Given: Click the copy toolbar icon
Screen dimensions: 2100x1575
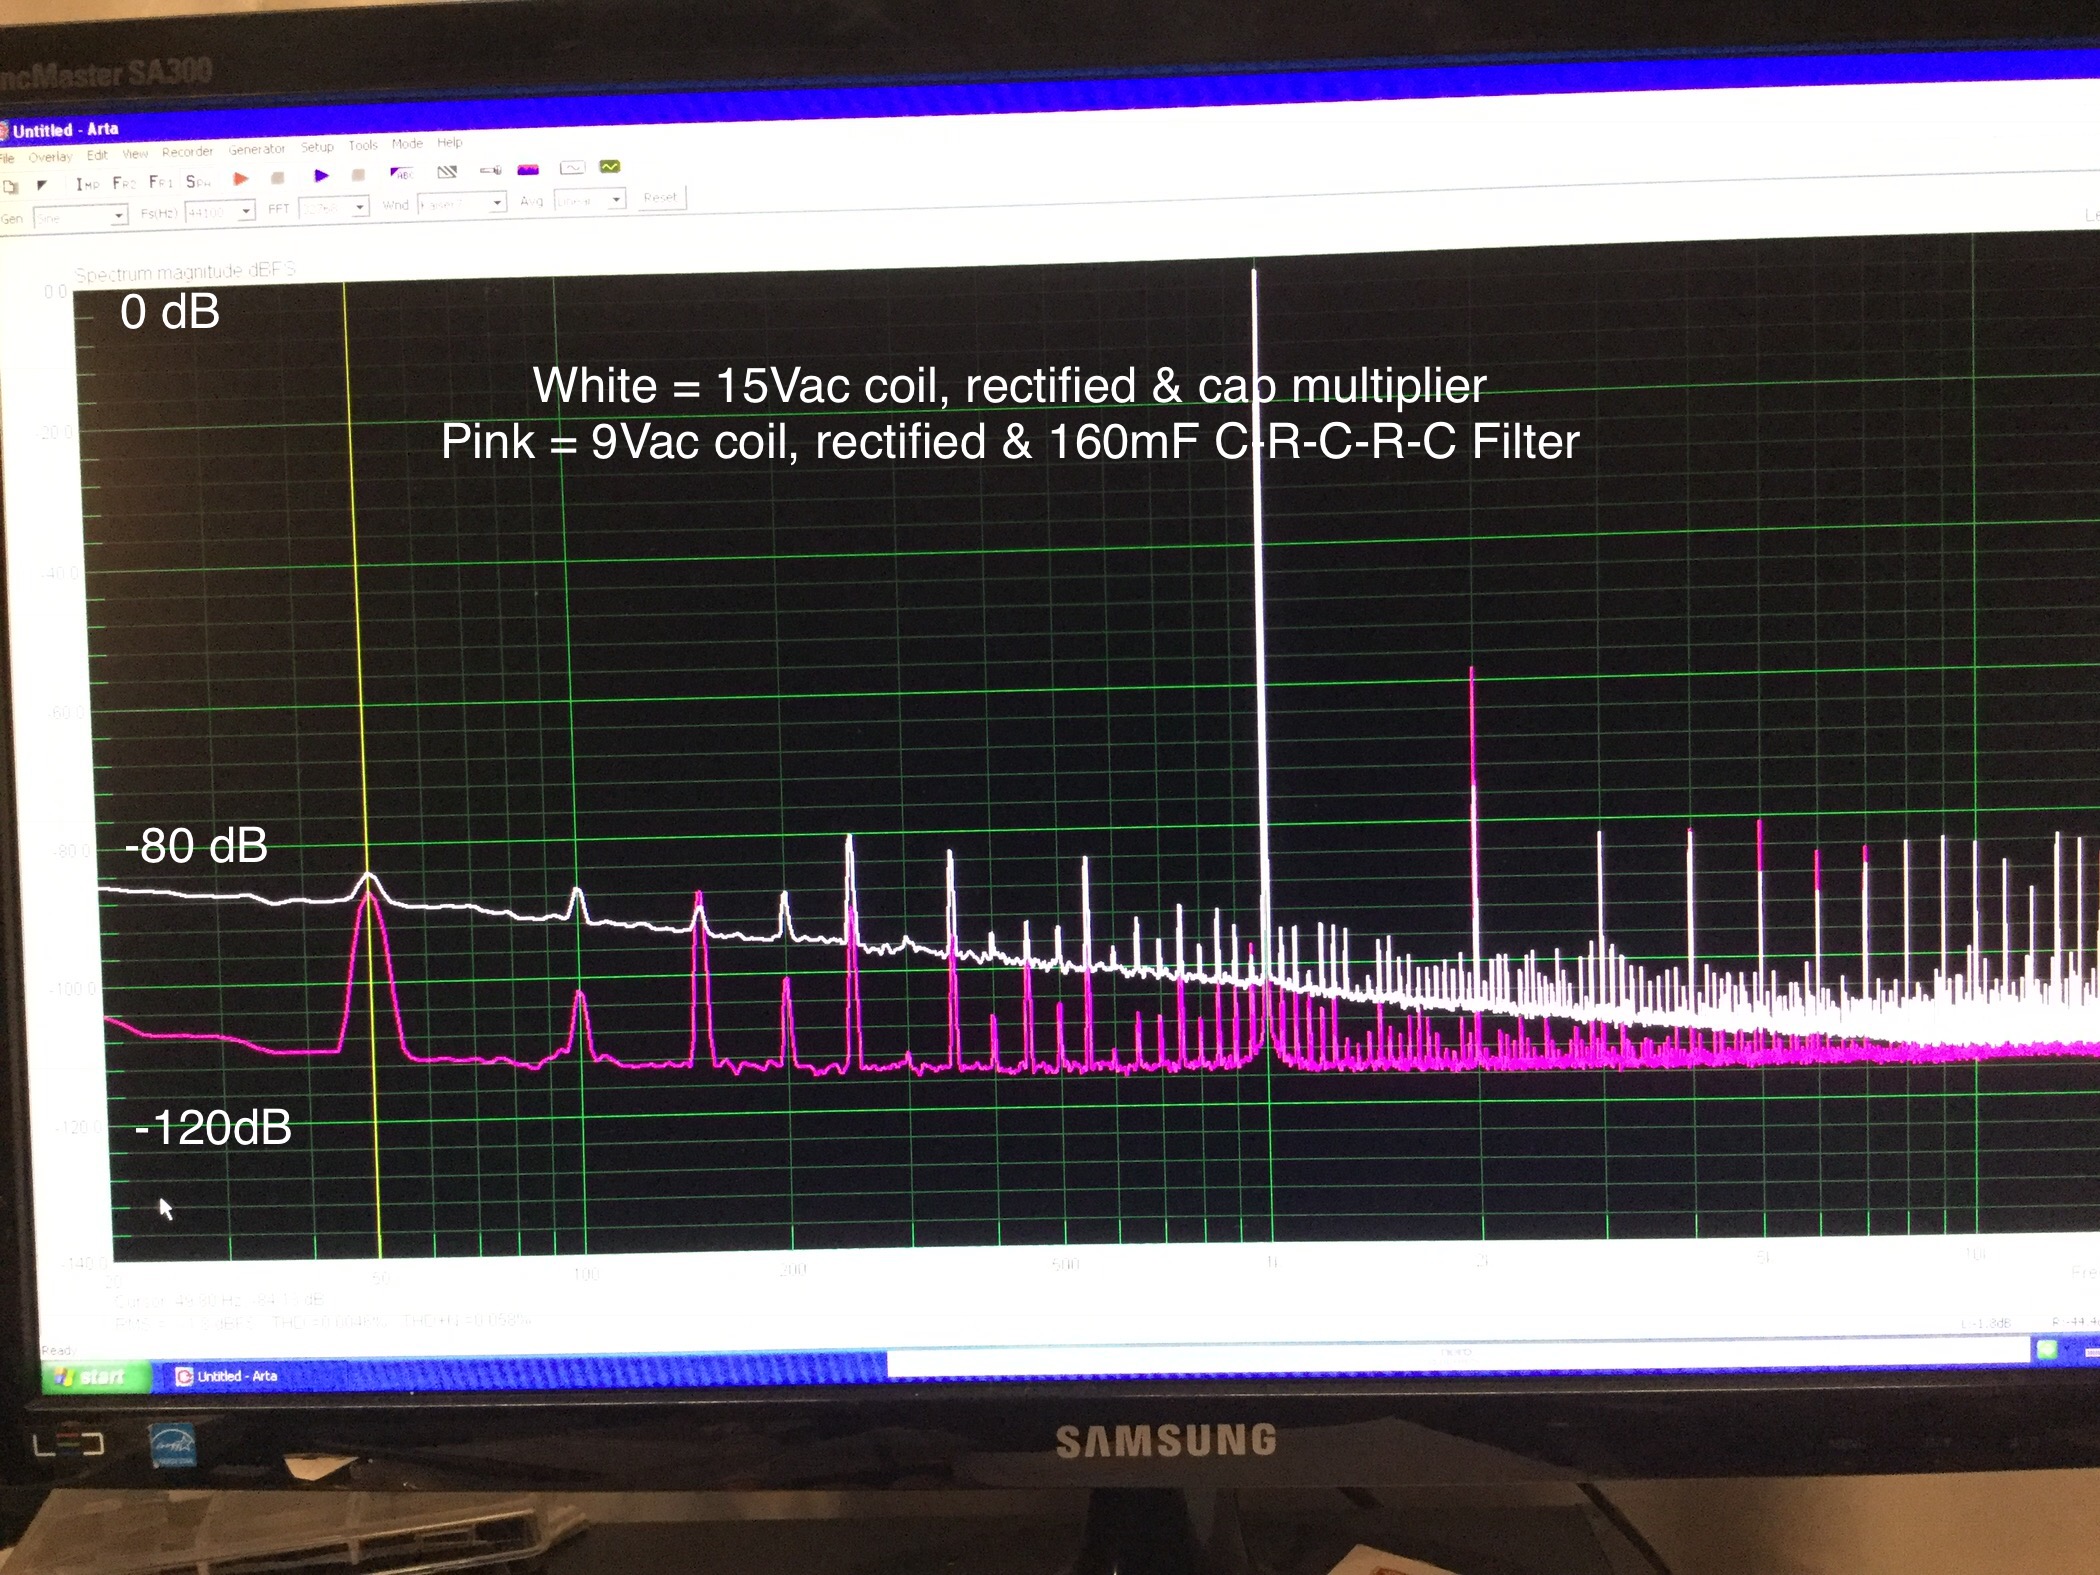Looking at the screenshot, I should tap(10, 187).
